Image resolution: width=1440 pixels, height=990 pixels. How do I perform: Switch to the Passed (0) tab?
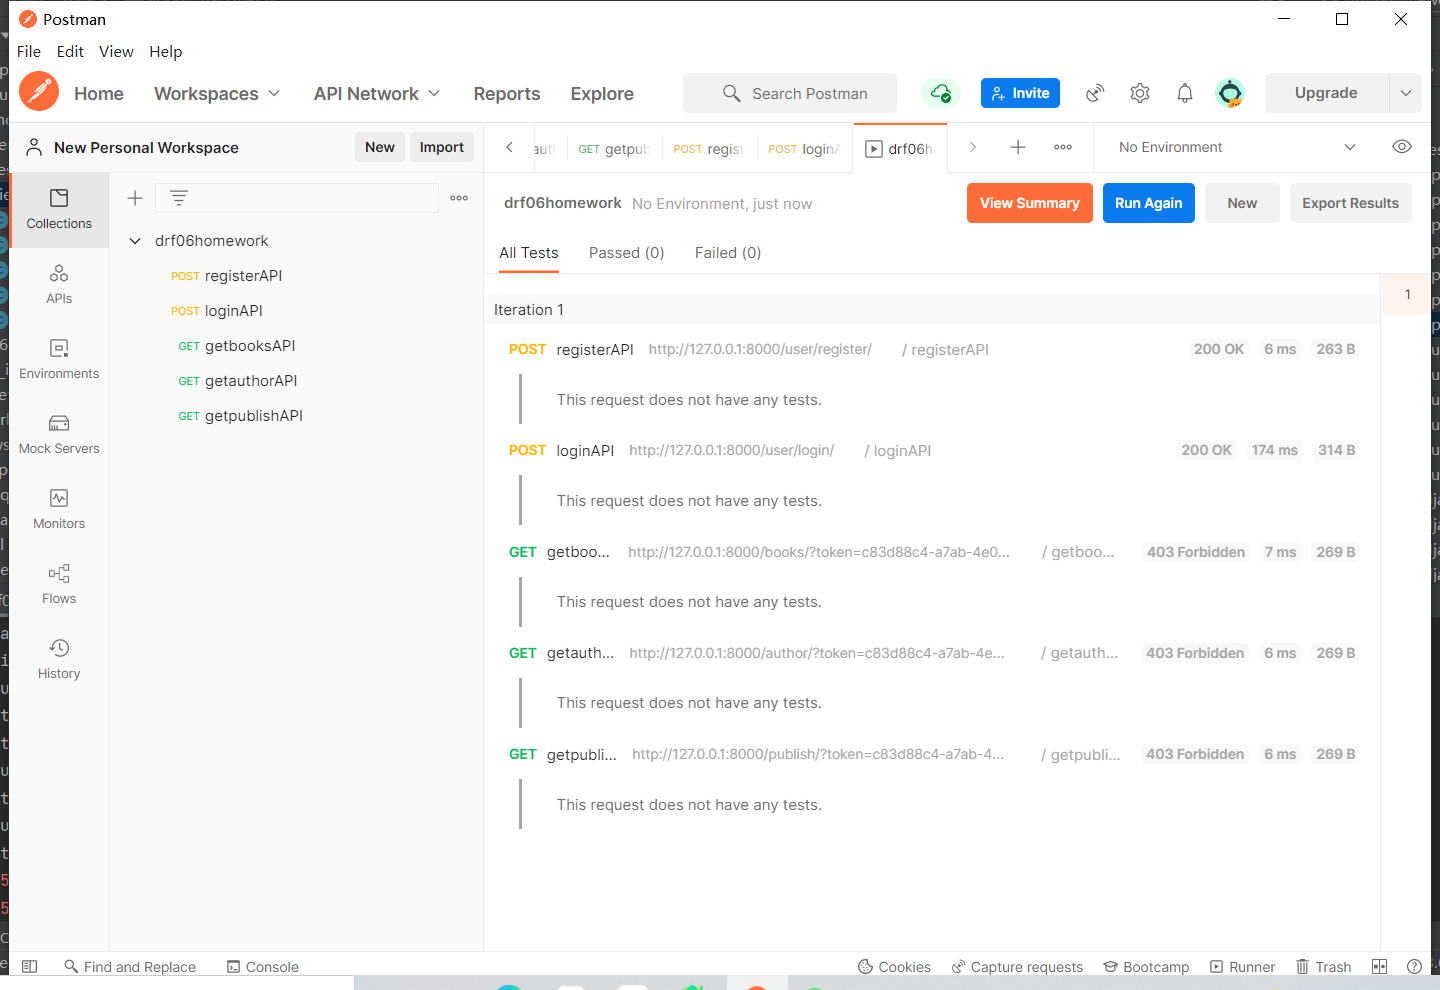[x=626, y=253]
